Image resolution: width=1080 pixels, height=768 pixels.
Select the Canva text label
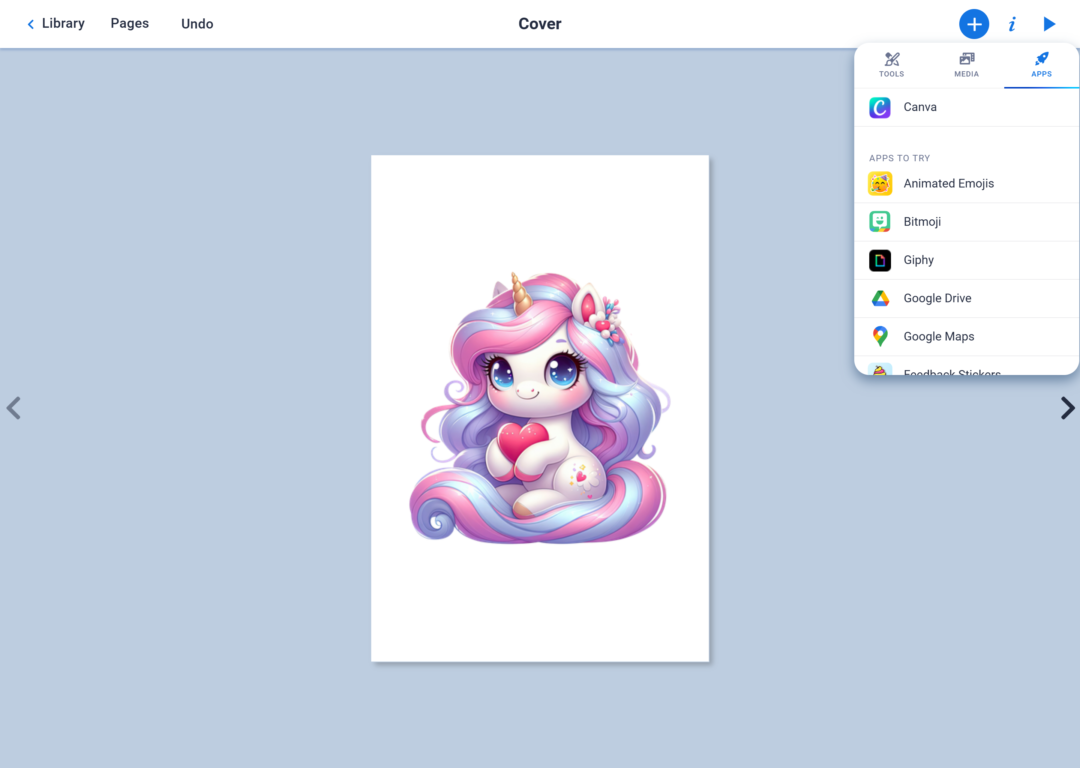click(920, 107)
